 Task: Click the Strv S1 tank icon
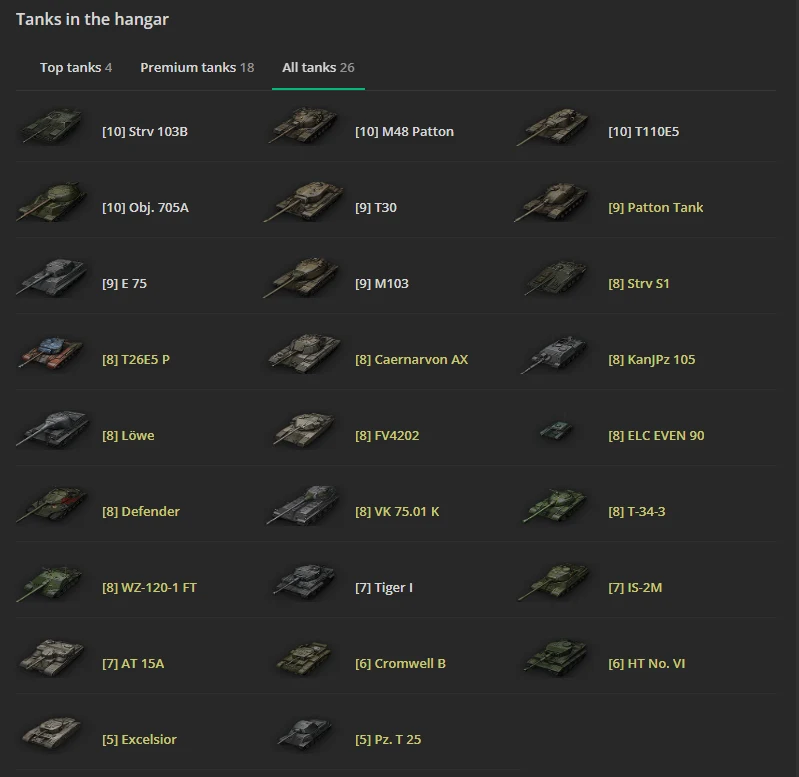(x=555, y=279)
